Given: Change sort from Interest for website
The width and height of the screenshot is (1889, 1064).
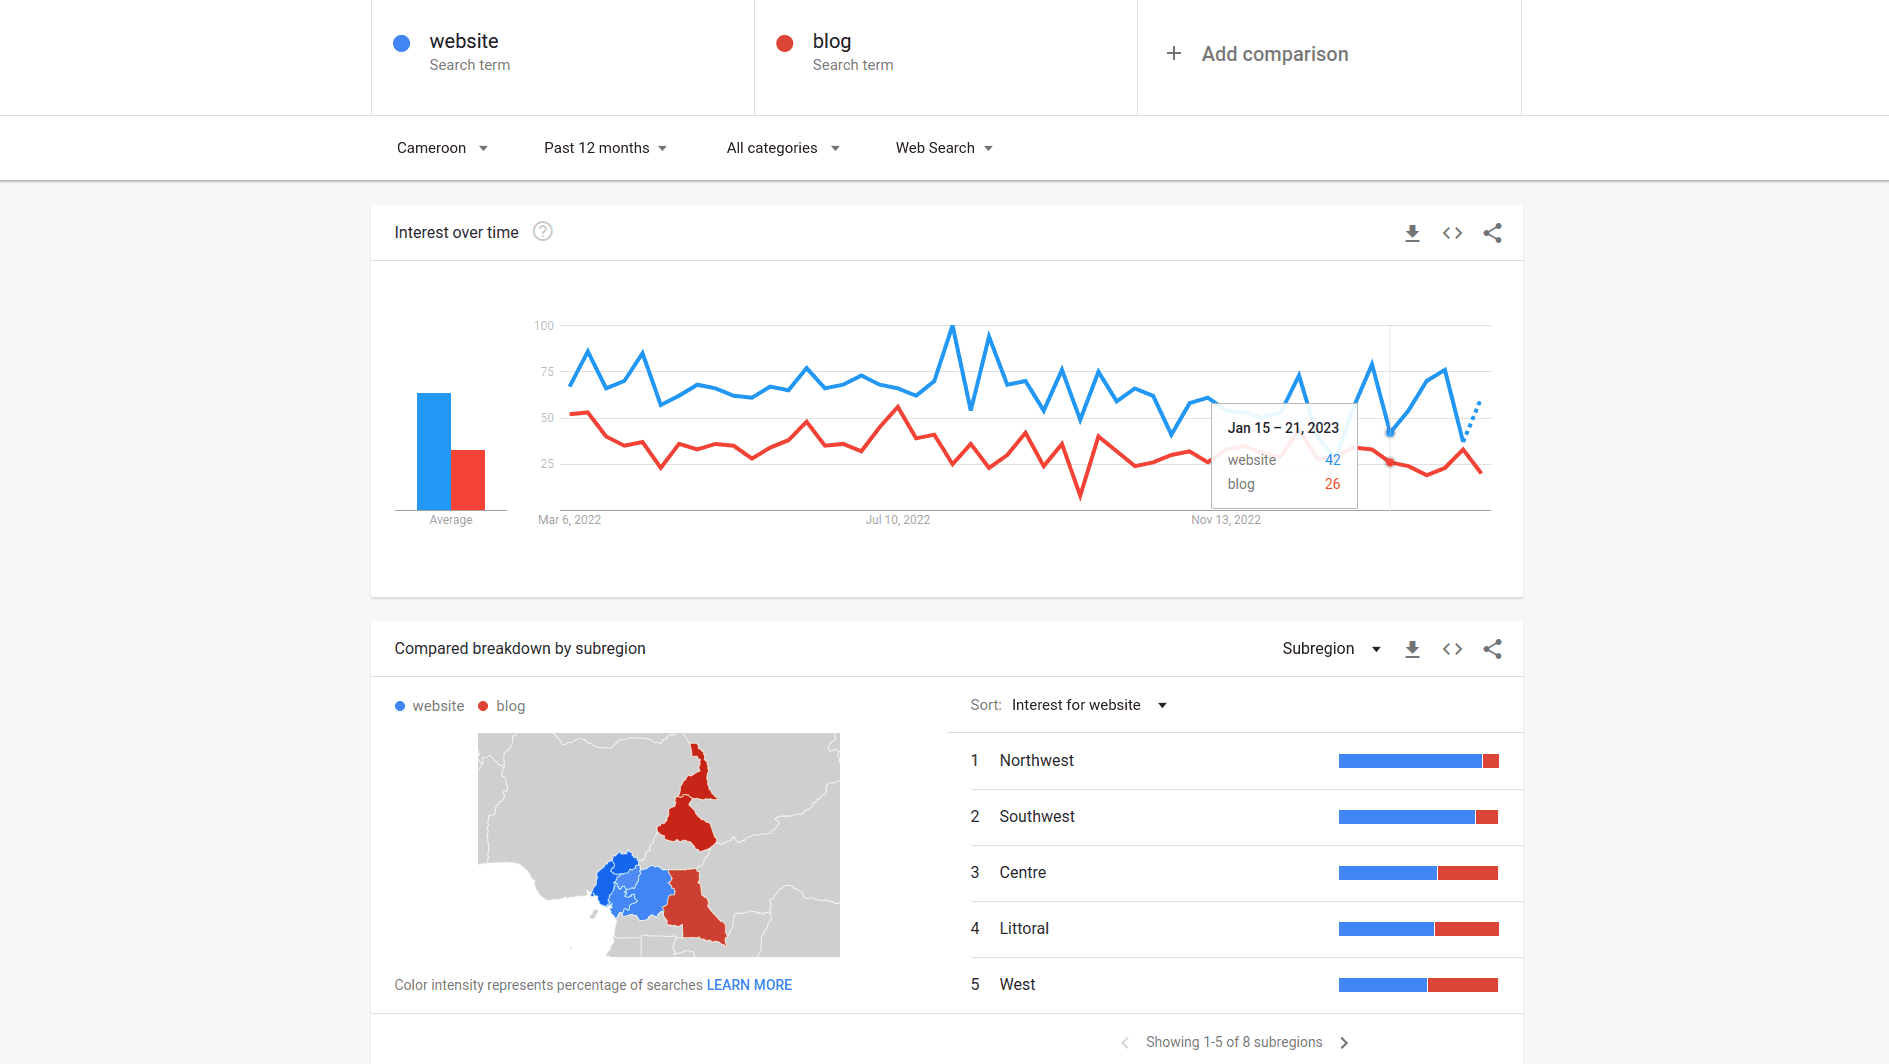Looking at the screenshot, I should (x=1089, y=705).
